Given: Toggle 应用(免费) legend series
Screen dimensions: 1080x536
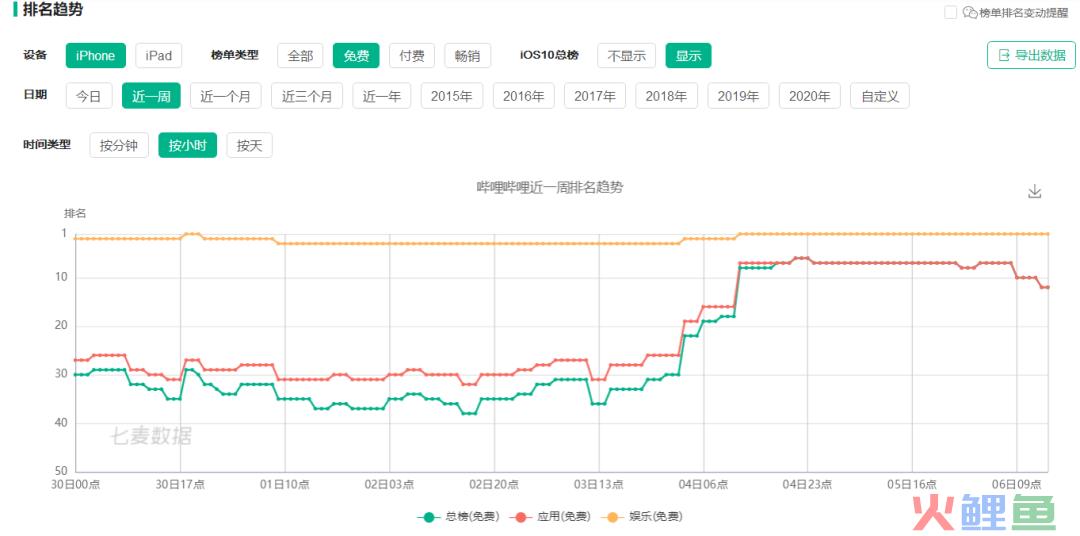Looking at the screenshot, I should pos(551,517).
